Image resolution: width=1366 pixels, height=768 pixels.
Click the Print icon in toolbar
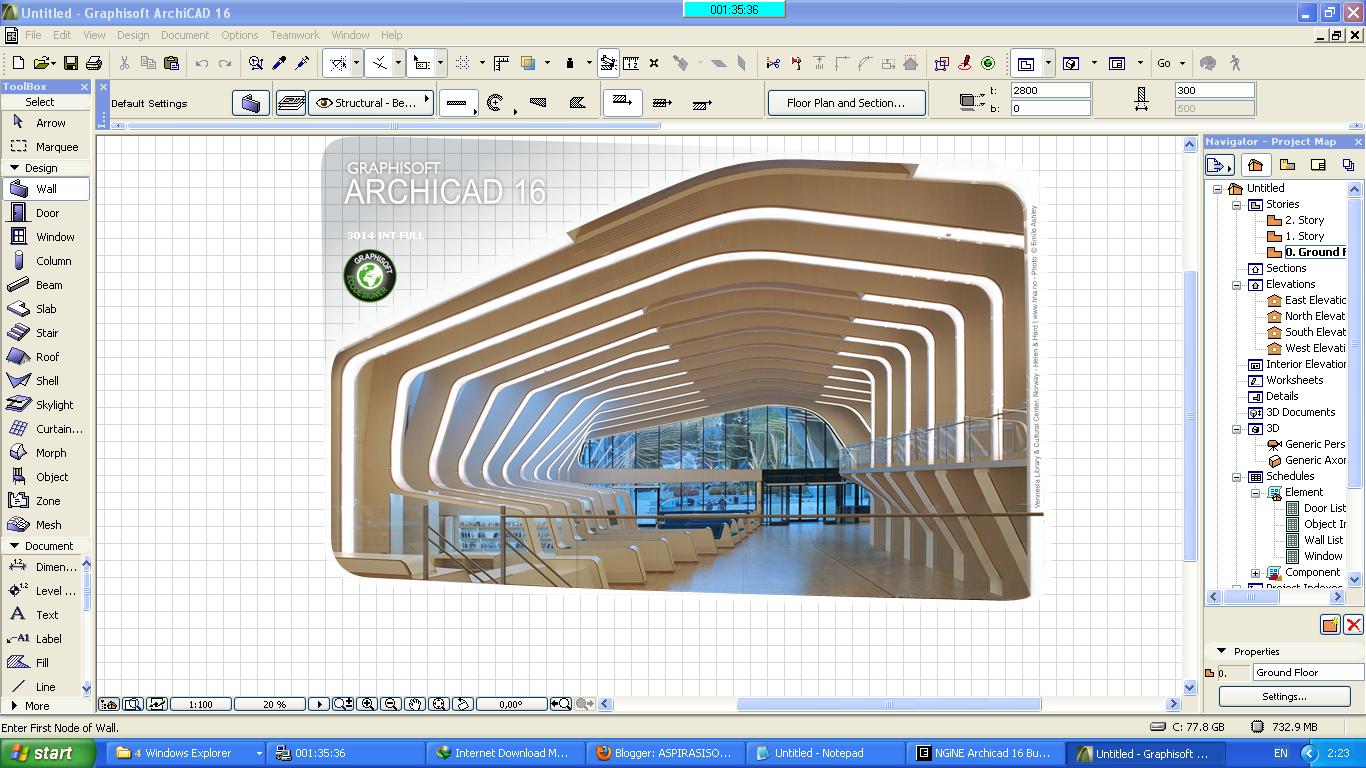pyautogui.click(x=95, y=63)
